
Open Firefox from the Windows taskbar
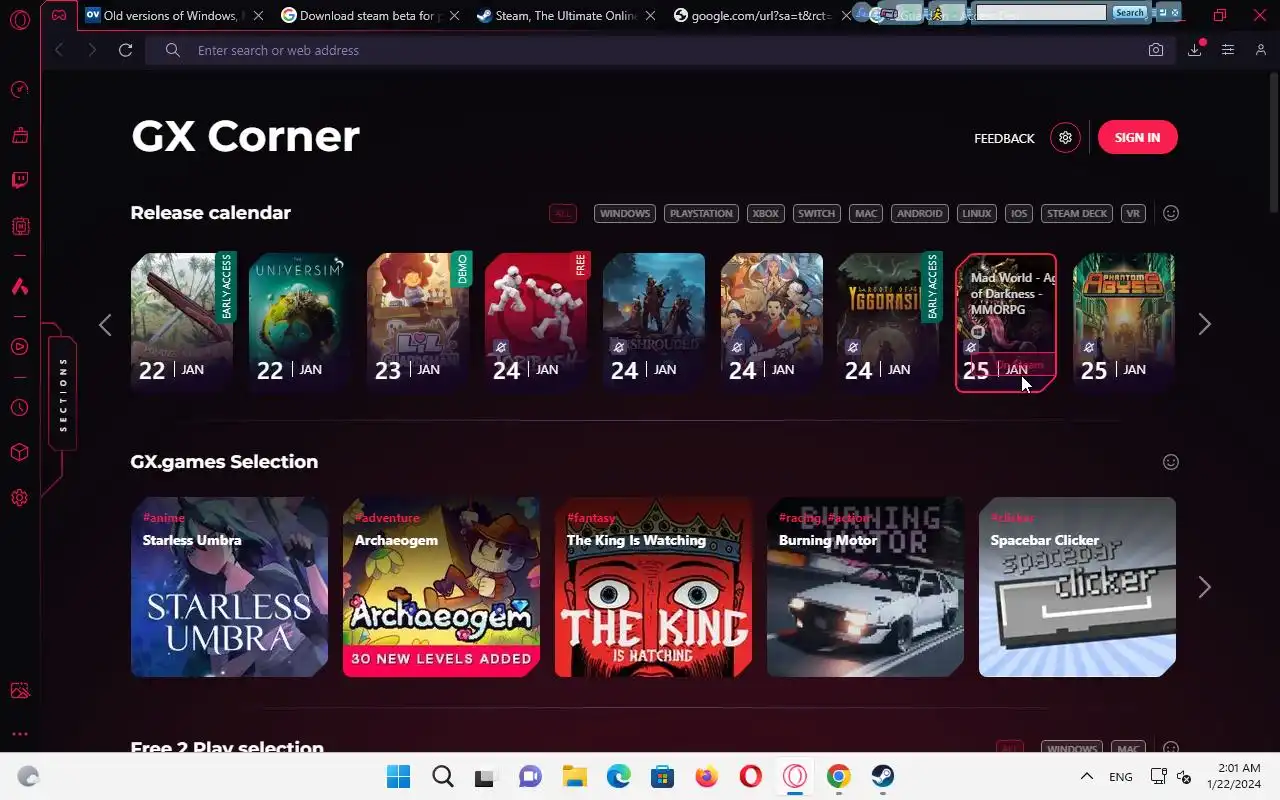[707, 776]
